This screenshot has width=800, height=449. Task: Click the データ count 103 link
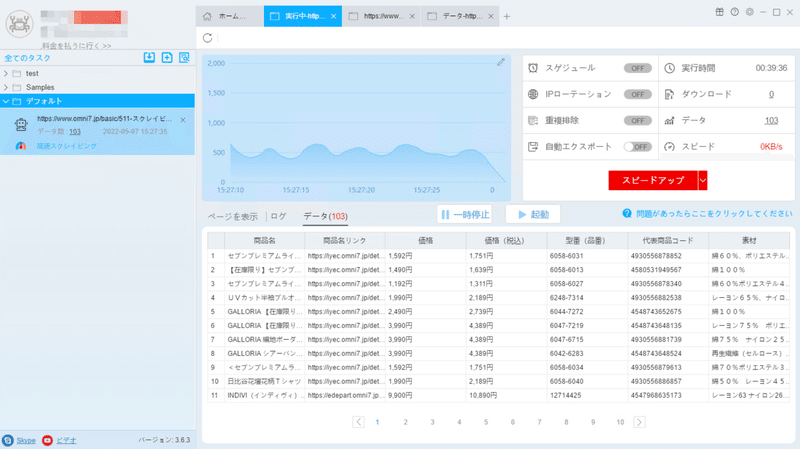click(771, 120)
